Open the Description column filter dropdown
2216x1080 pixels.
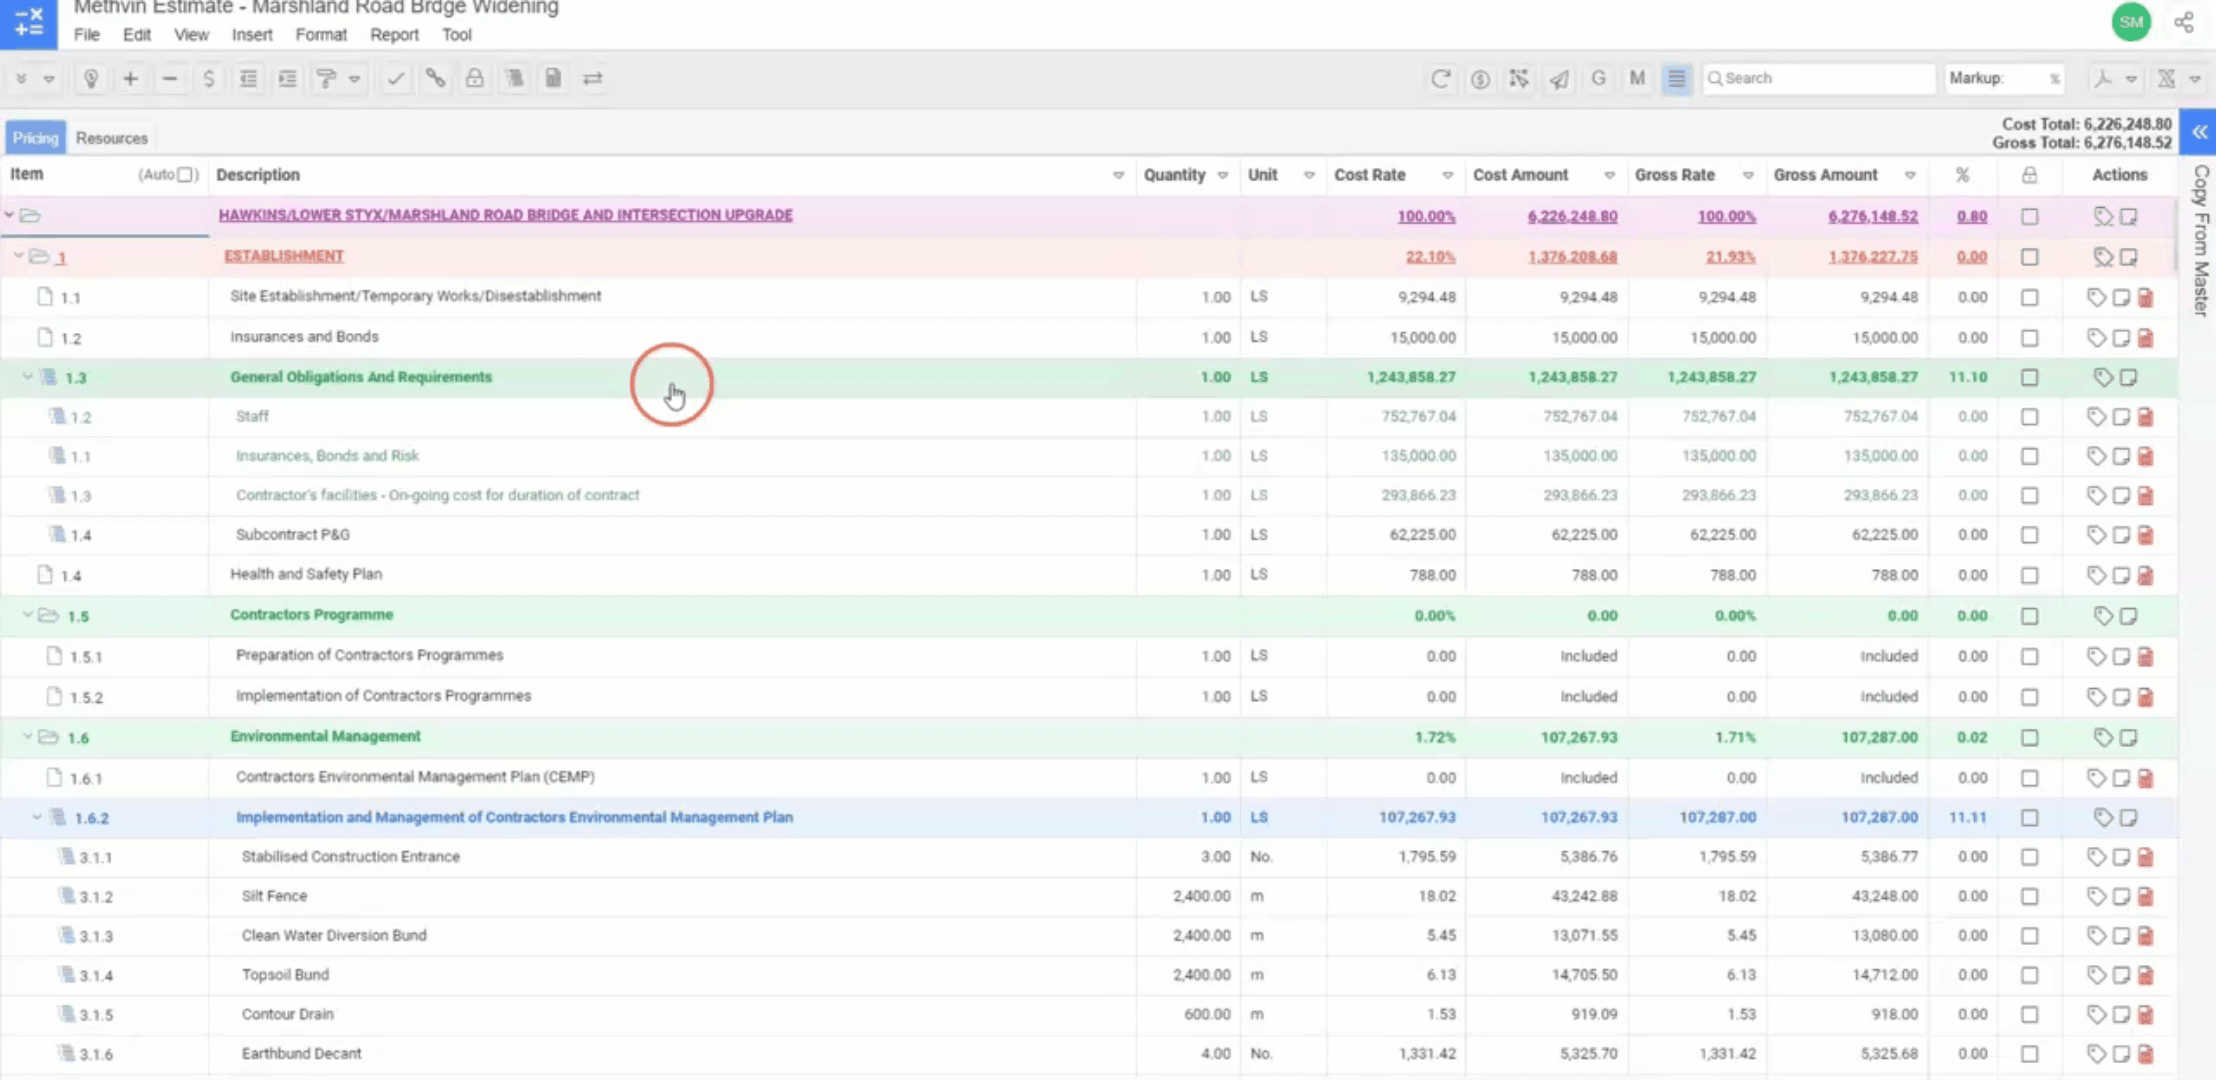coord(1118,175)
